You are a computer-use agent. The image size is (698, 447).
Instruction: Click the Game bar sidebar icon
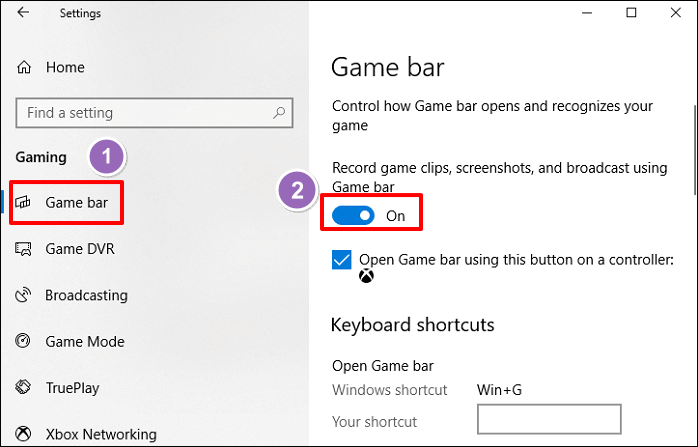[23, 203]
